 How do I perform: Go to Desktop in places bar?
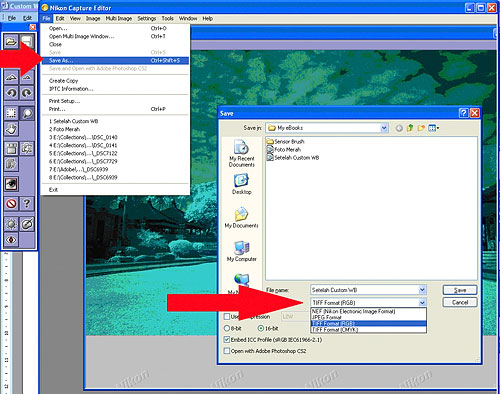click(x=241, y=184)
